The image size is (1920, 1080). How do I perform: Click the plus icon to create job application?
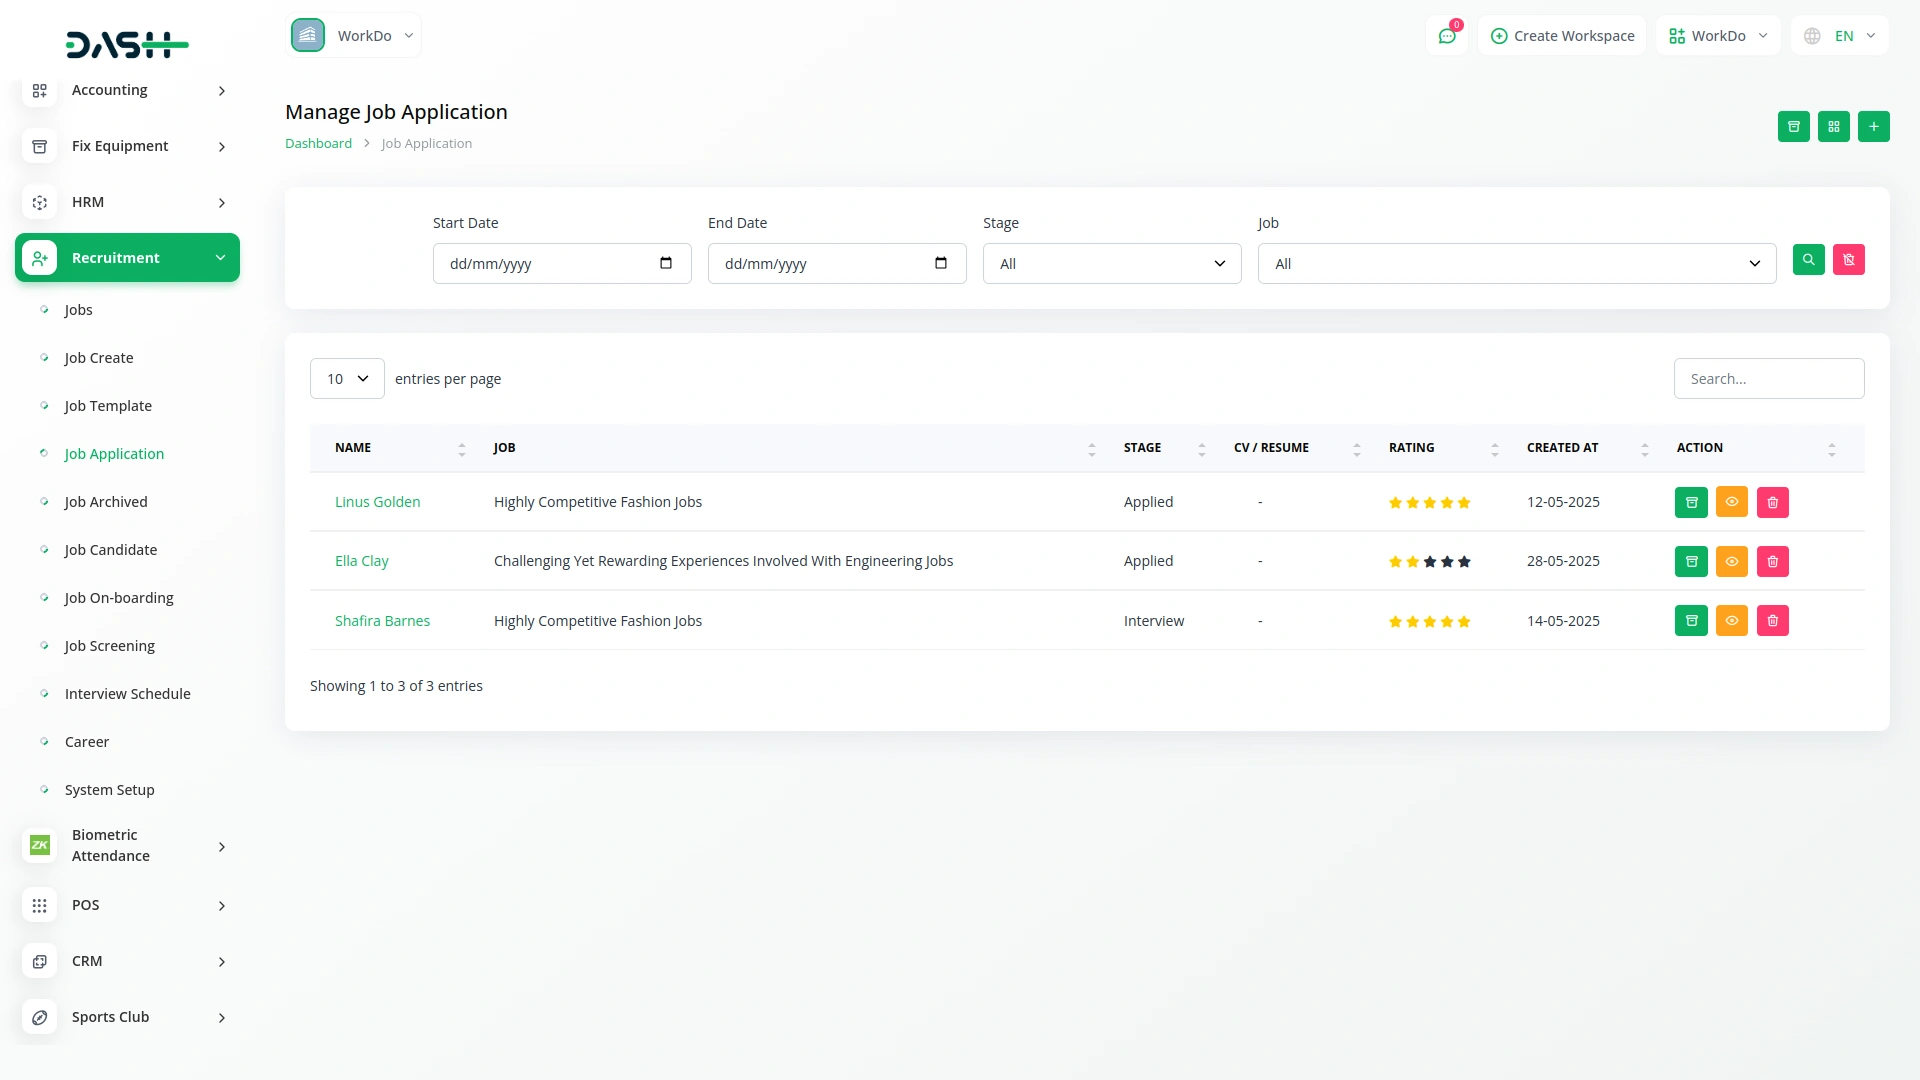1873,127
